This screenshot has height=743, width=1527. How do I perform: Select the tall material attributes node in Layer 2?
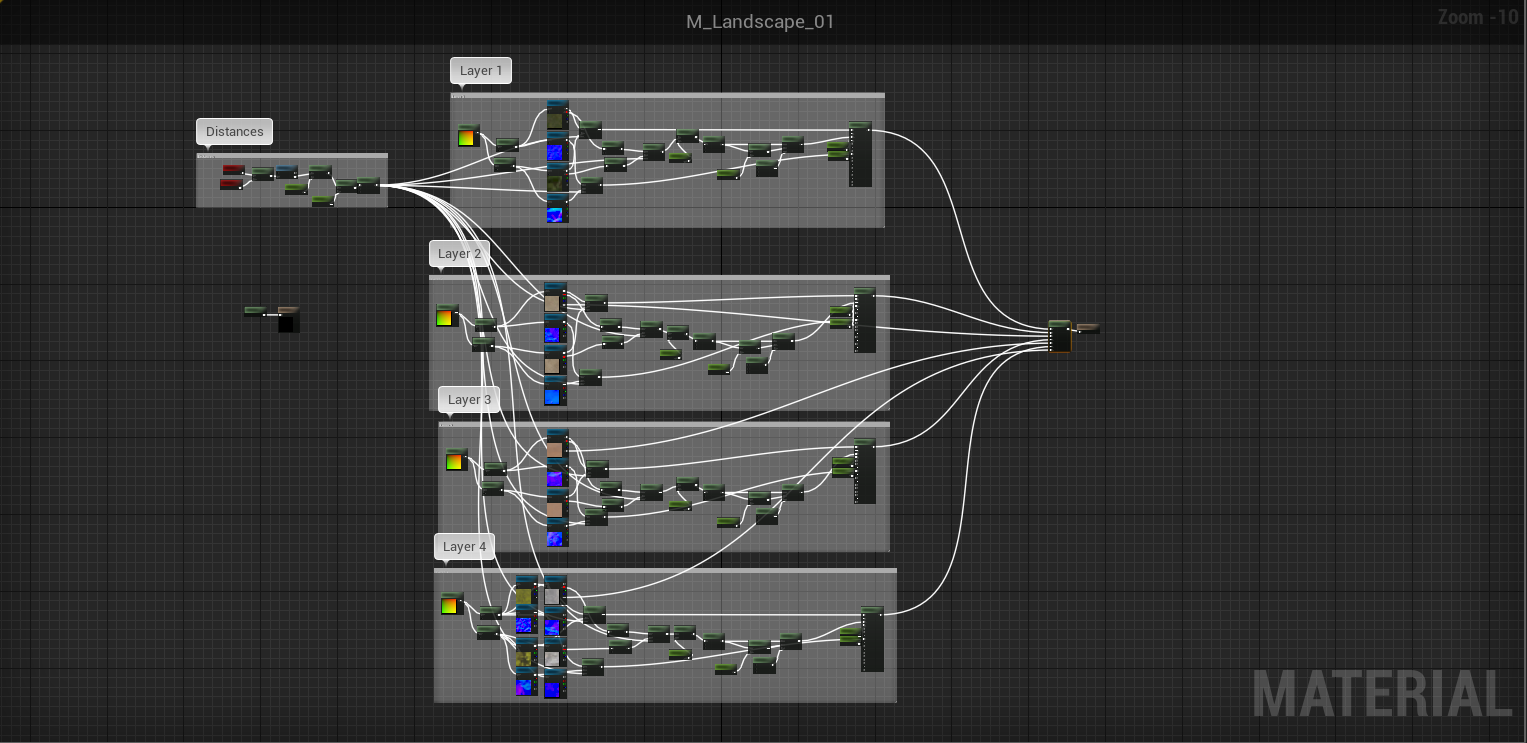tap(865, 320)
